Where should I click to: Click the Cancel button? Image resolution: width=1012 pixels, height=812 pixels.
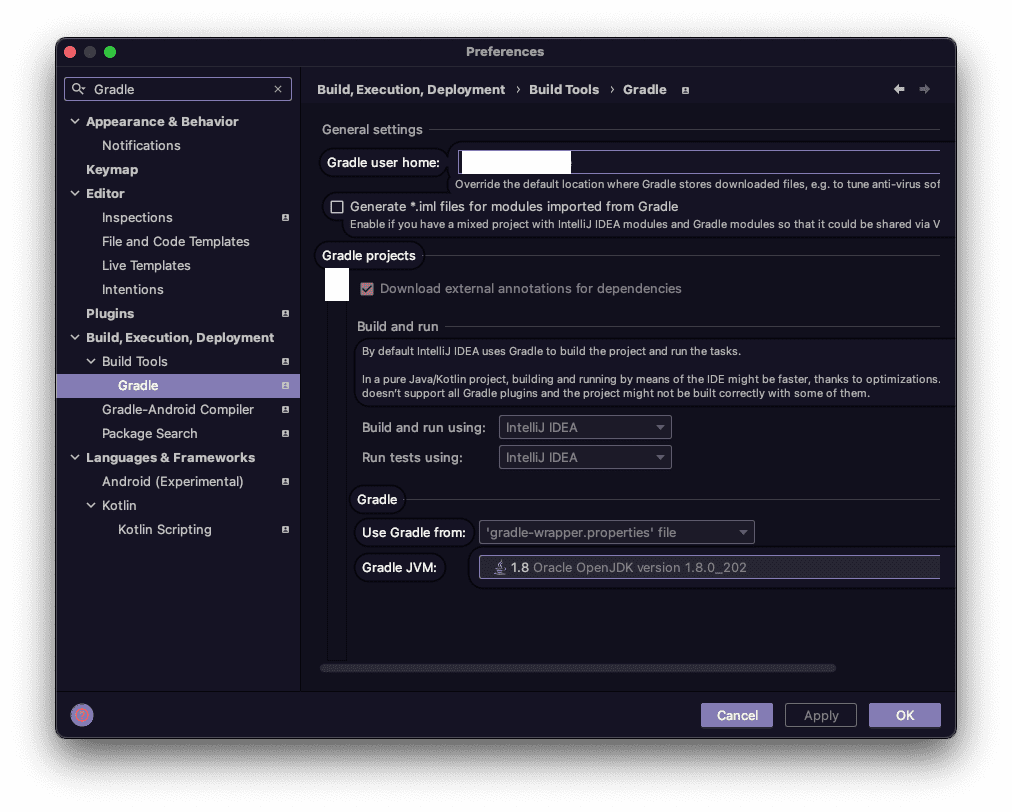(x=736, y=715)
